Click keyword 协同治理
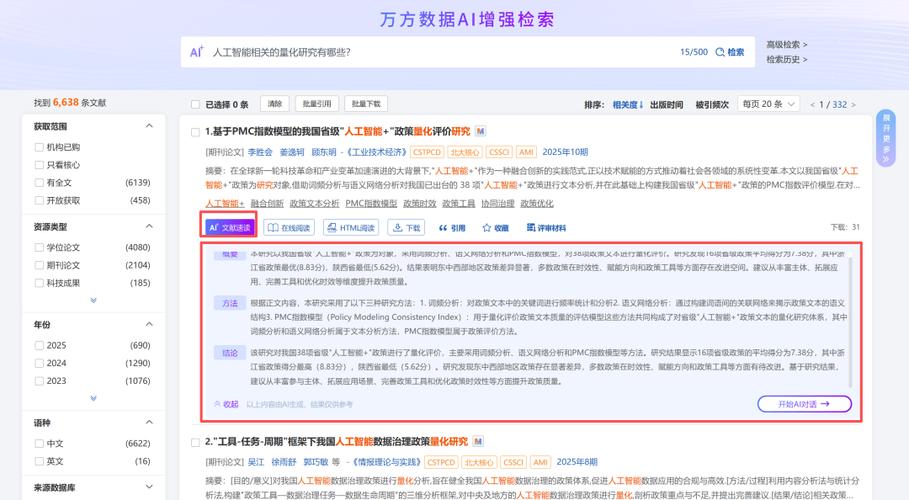This screenshot has width=909, height=500. pos(497,203)
